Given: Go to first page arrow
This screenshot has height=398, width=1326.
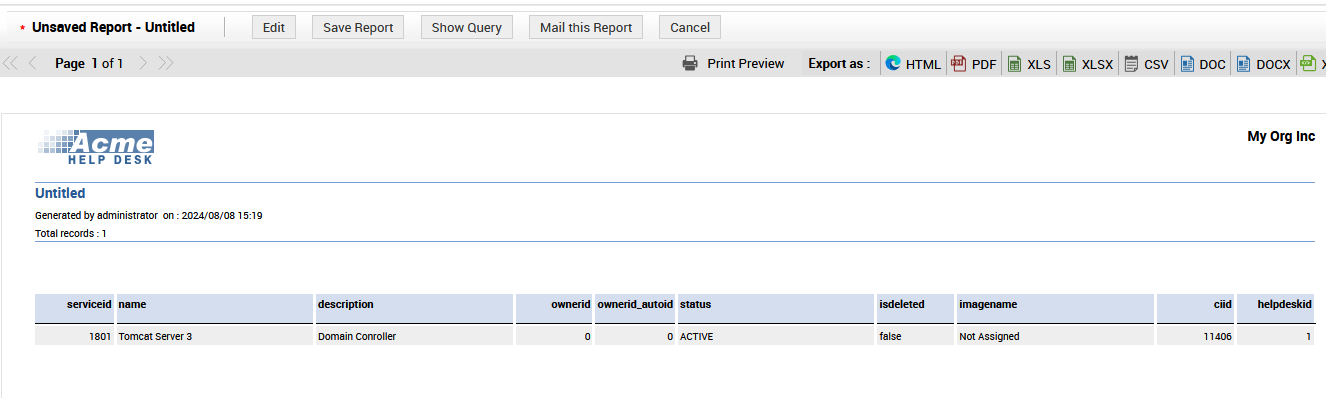Looking at the screenshot, I should (x=11, y=63).
